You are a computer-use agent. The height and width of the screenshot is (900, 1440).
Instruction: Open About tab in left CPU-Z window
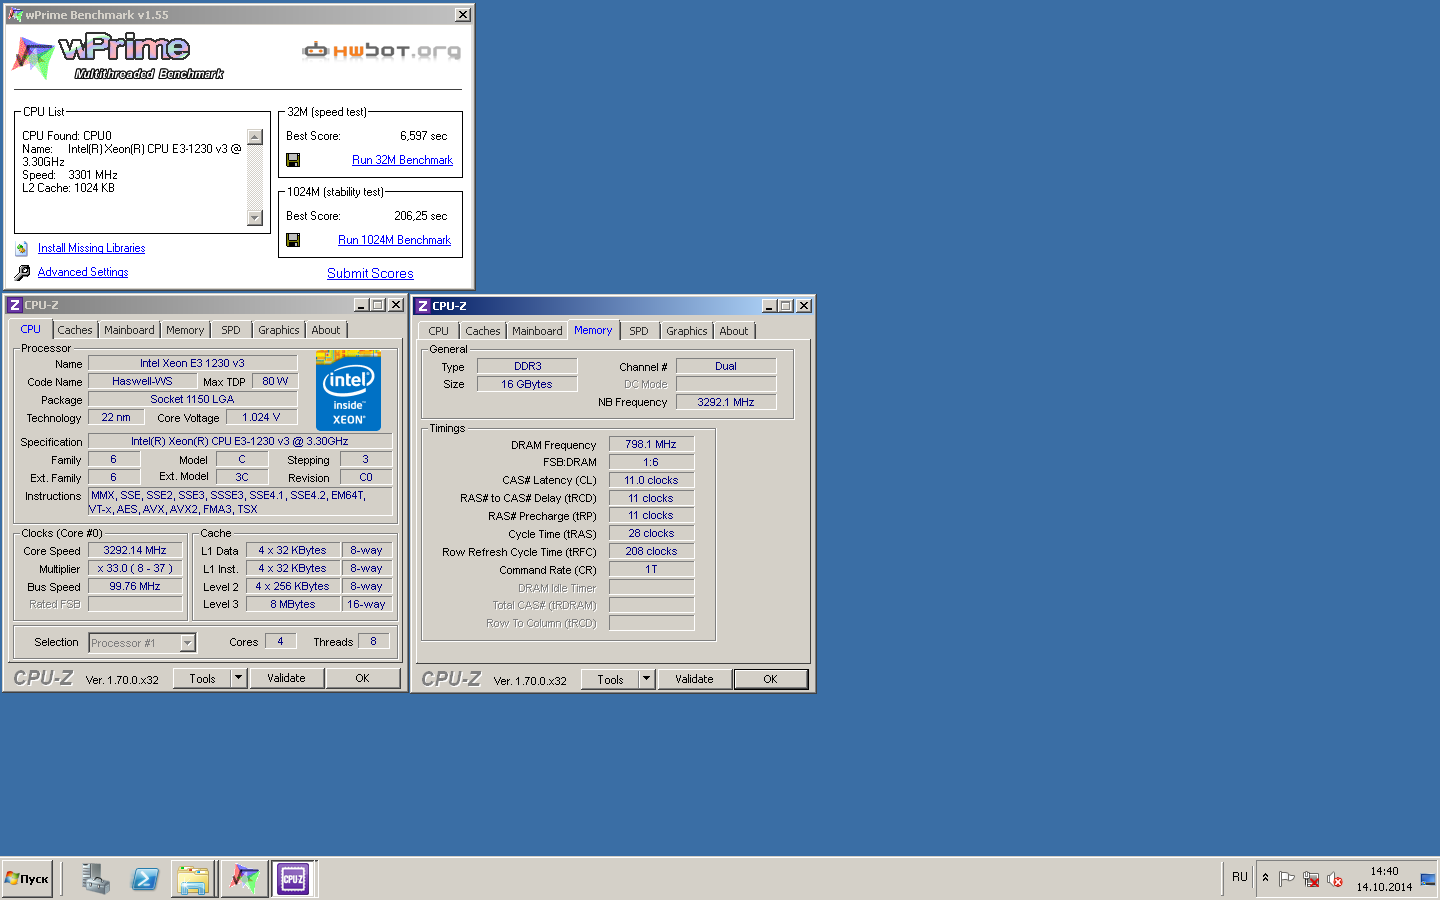[x=326, y=330]
